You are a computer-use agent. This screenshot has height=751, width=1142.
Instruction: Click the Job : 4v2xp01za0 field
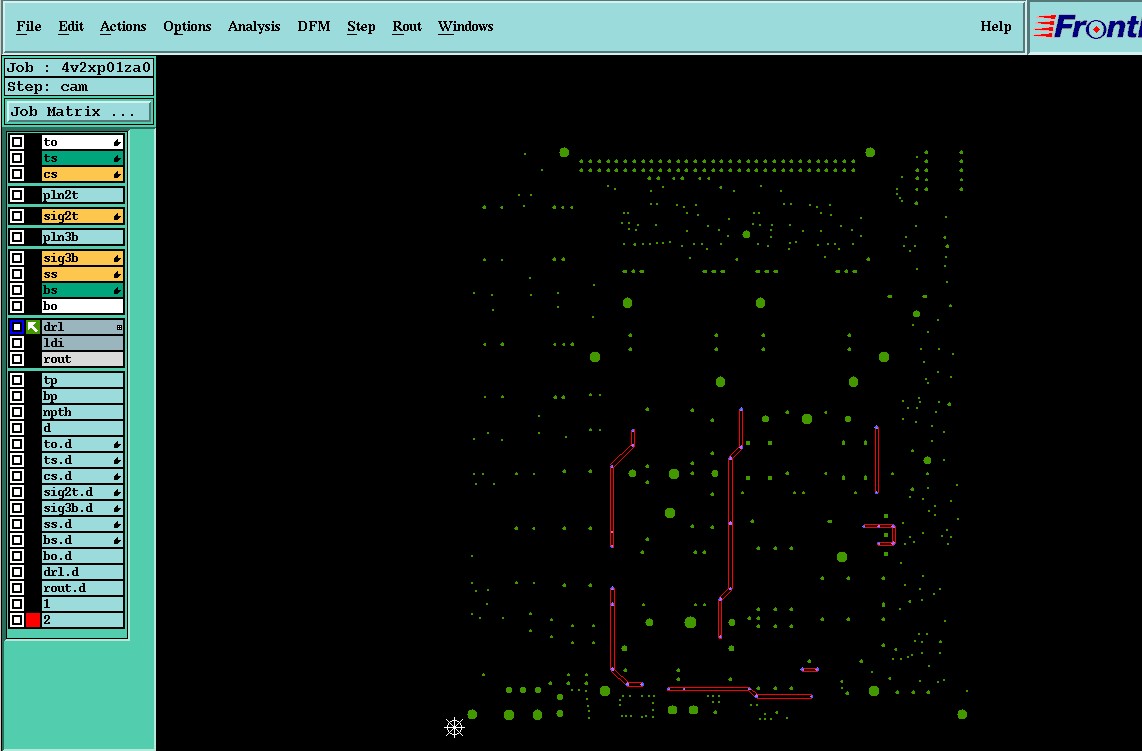[79, 67]
